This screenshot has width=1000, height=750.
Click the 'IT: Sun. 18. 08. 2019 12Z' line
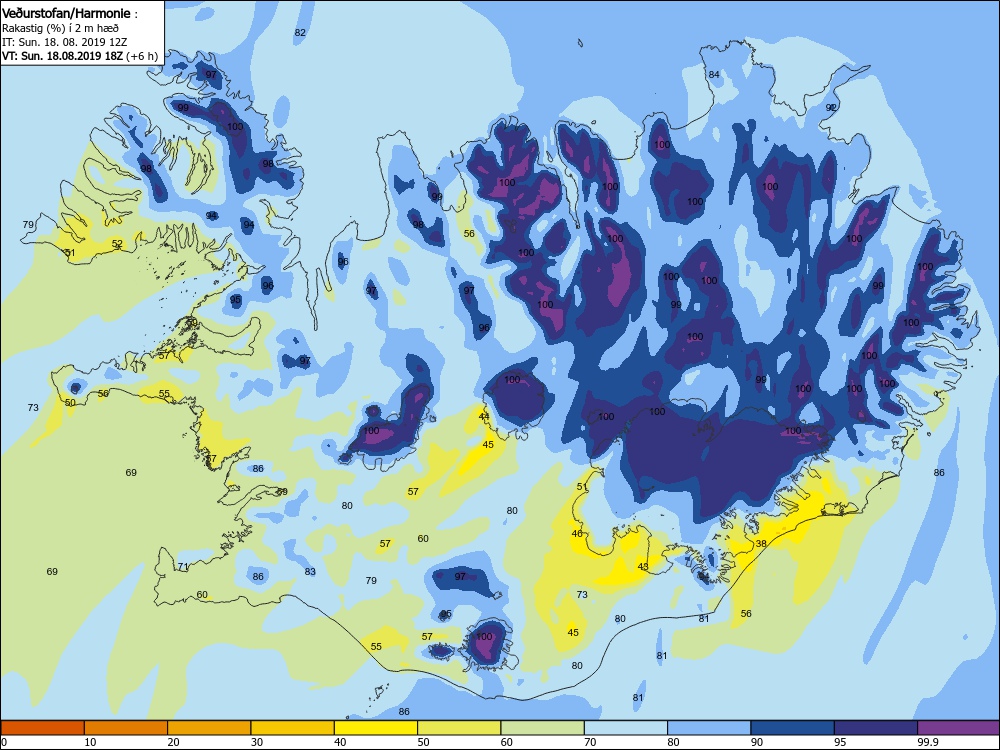[64, 42]
